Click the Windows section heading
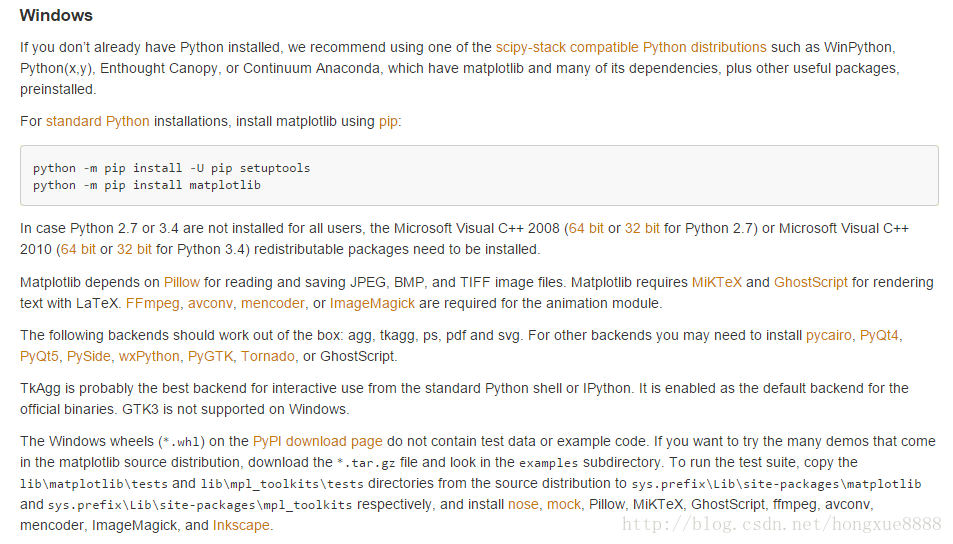Image resolution: width=953 pixels, height=544 pixels. [56, 16]
